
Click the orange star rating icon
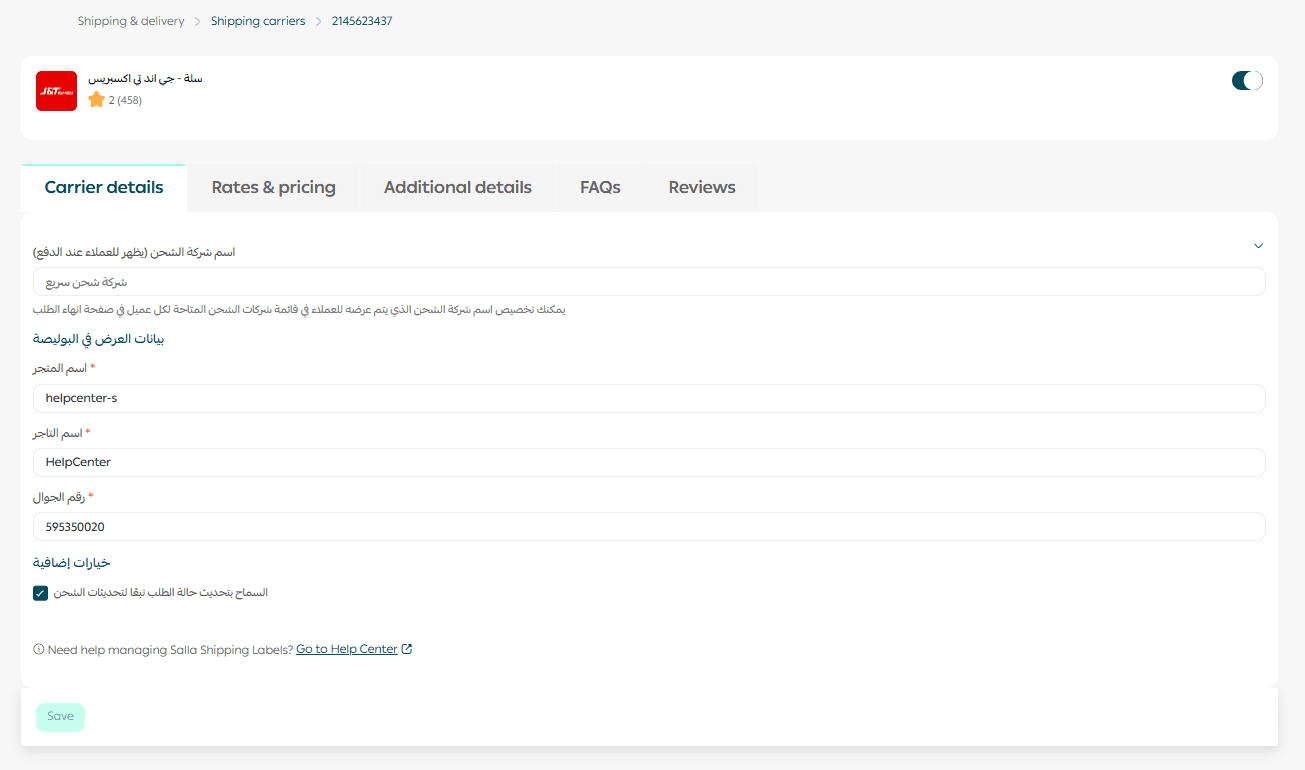pyautogui.click(x=96, y=100)
